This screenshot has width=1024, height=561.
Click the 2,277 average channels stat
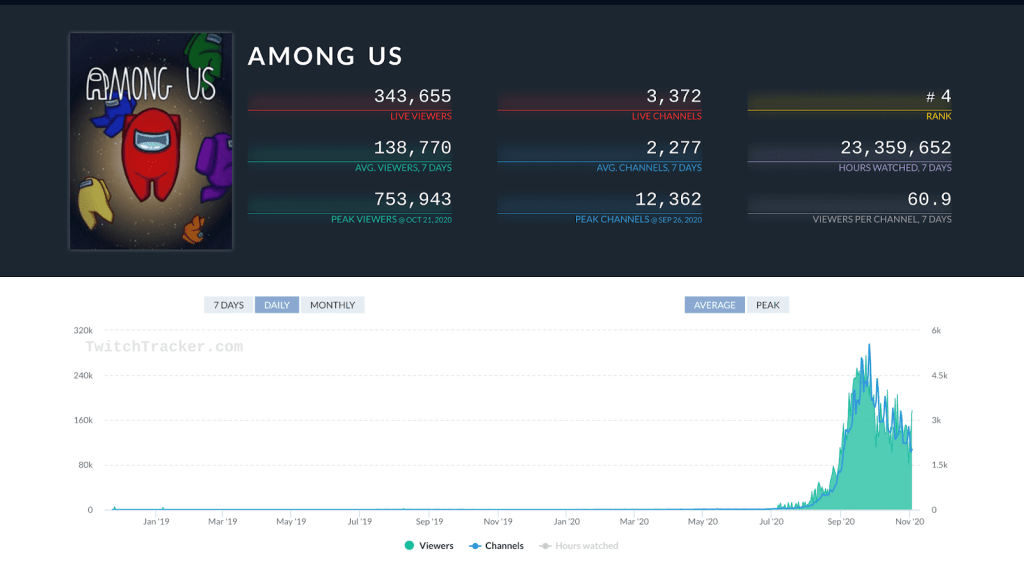coord(673,148)
